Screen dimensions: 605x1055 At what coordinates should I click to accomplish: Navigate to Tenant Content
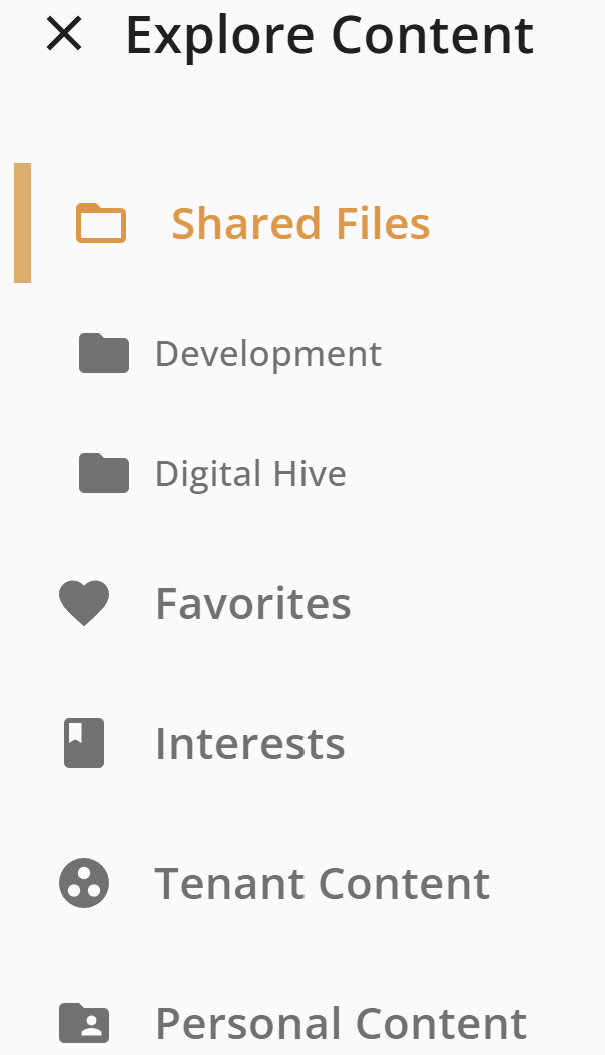(x=322, y=883)
